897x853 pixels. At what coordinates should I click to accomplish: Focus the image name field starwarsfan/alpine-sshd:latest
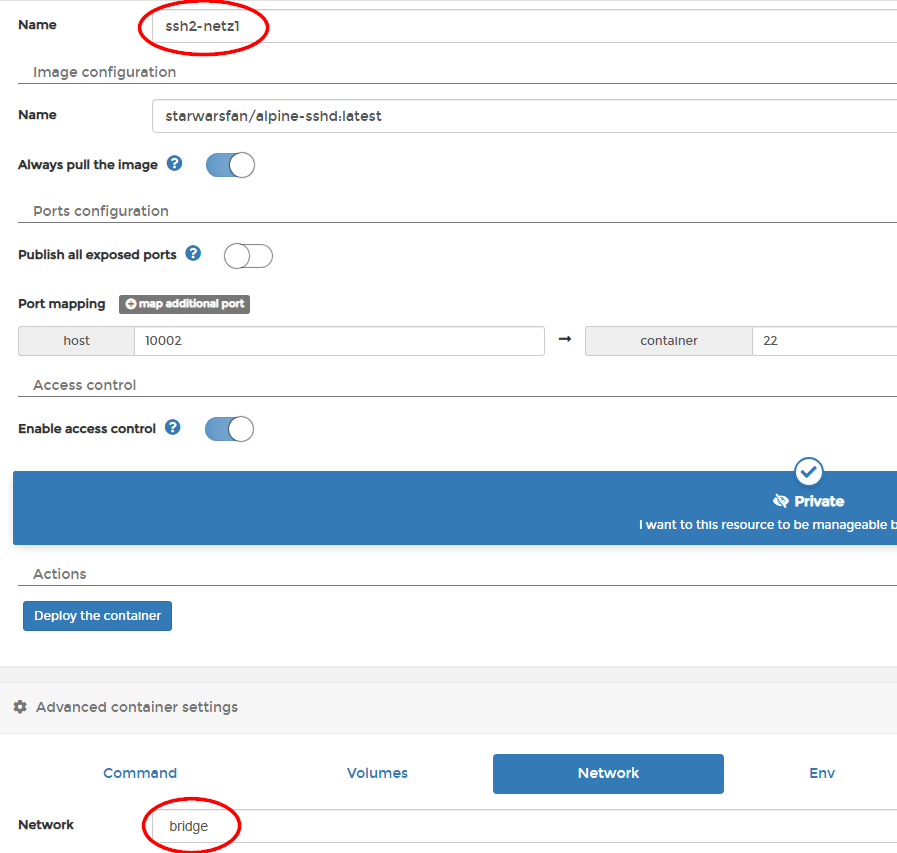[520, 116]
